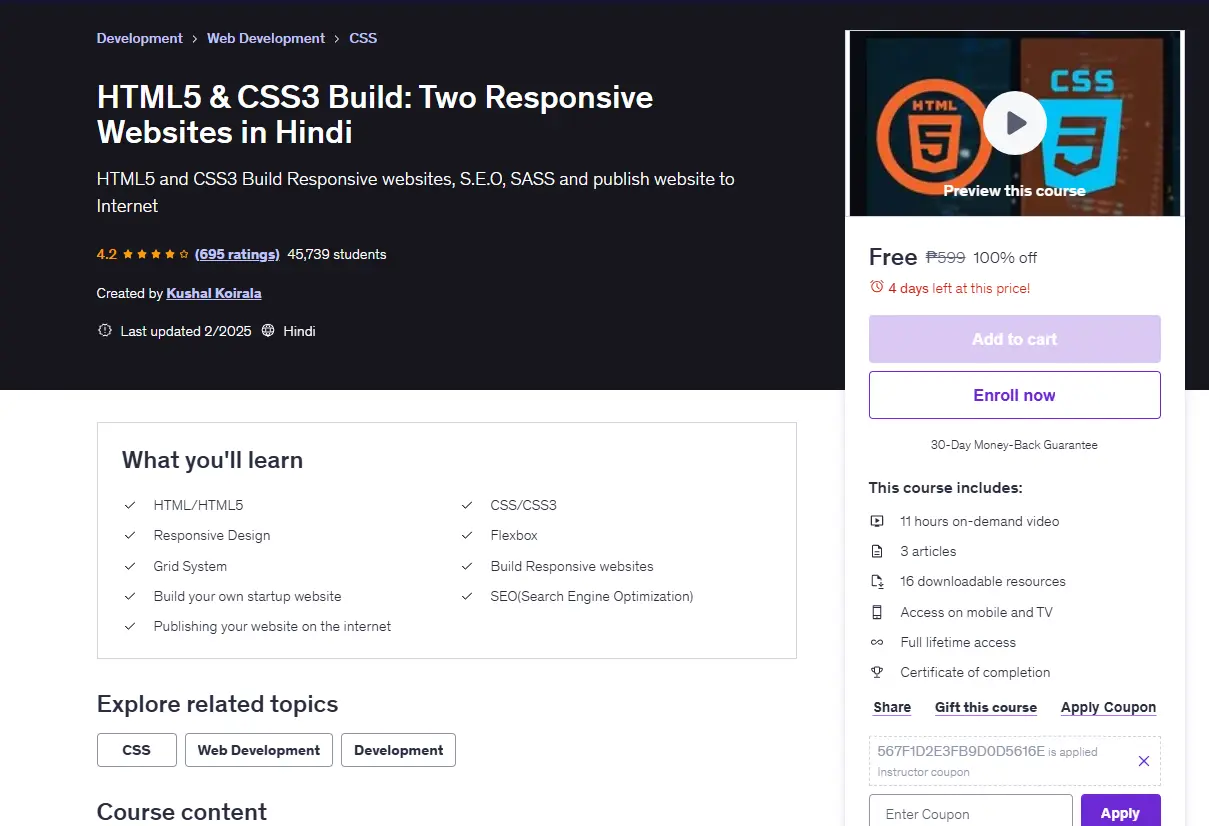Select the Web Development topic chip
Image resolution: width=1209 pixels, height=826 pixels.
pos(259,750)
